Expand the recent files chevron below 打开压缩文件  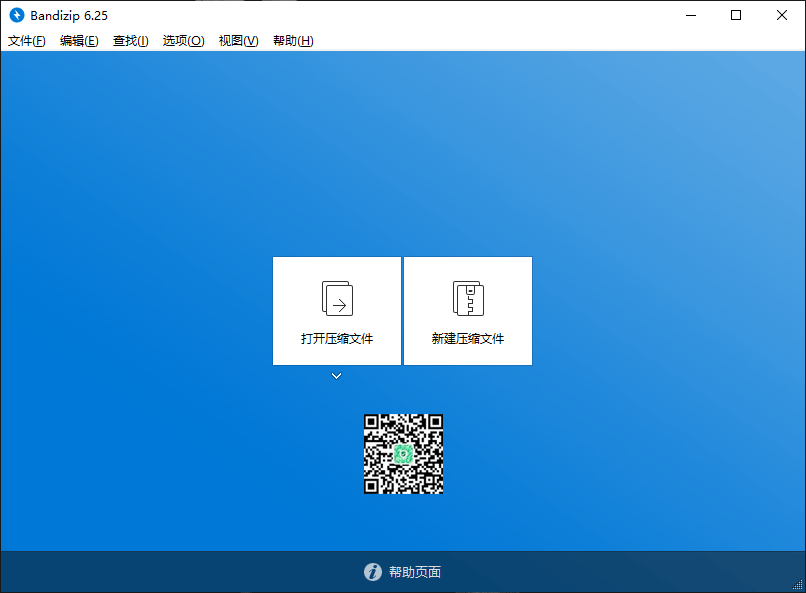coord(336,376)
